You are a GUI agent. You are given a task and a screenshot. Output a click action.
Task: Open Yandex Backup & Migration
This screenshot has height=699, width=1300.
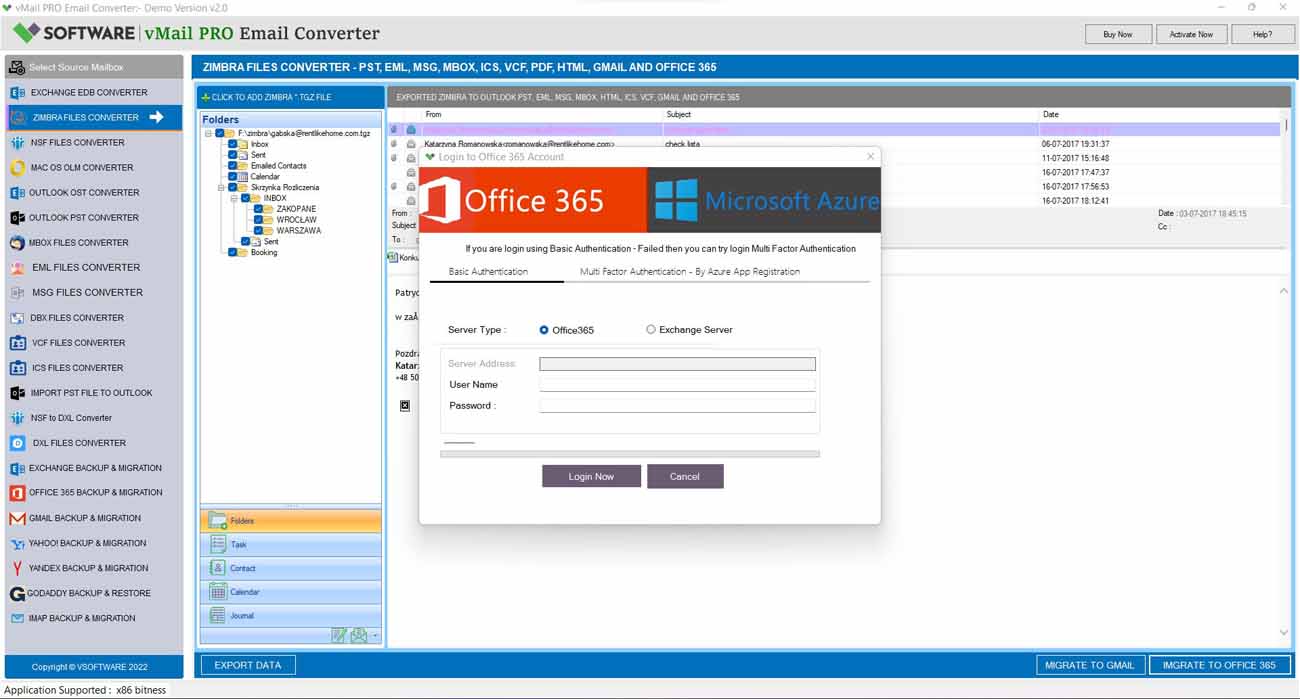pyautogui.click(x=93, y=568)
